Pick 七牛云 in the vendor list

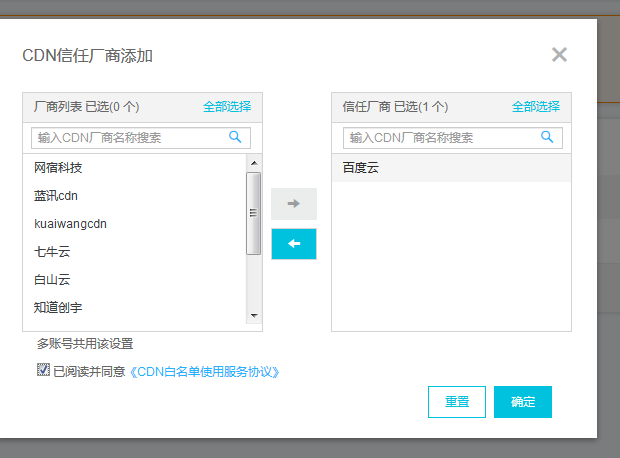tap(52, 252)
